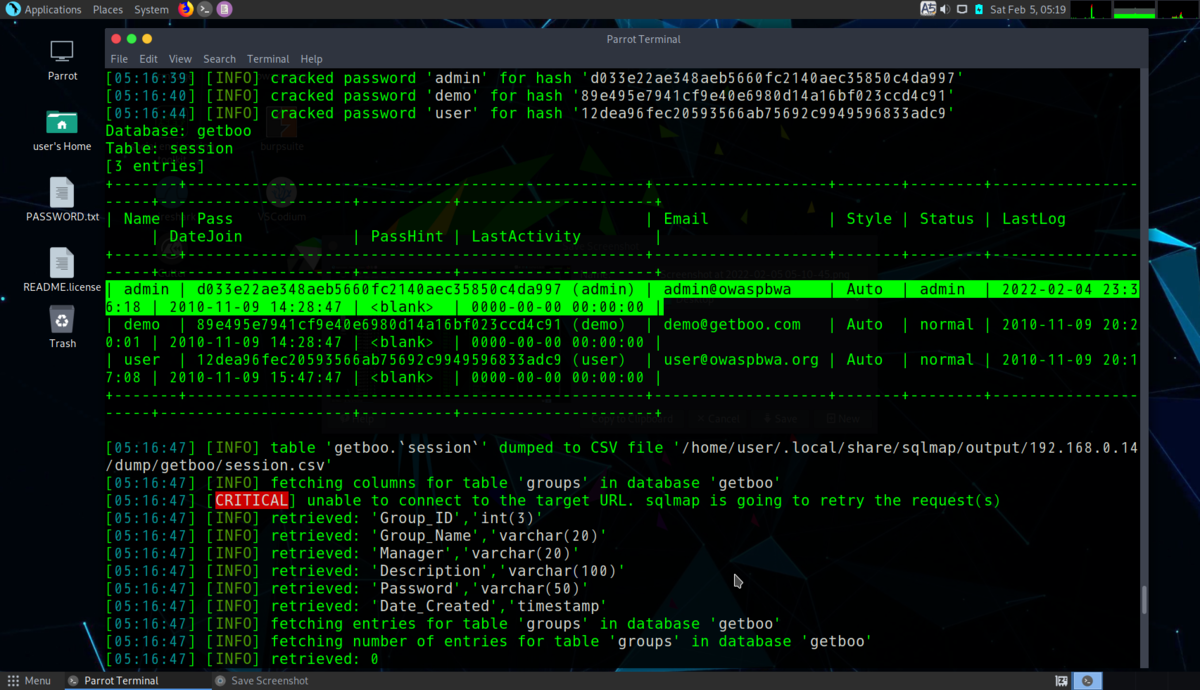Check the battery status icon
The image size is (1200, 690).
point(980,9)
